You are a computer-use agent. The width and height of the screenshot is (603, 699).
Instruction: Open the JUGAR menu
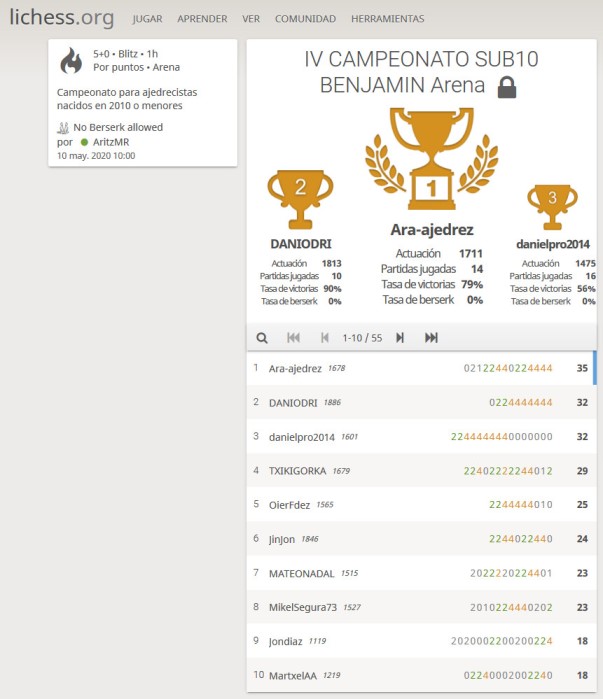point(147,19)
